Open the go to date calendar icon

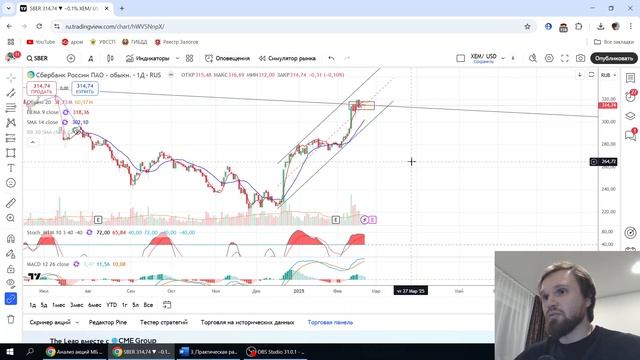click(167, 305)
